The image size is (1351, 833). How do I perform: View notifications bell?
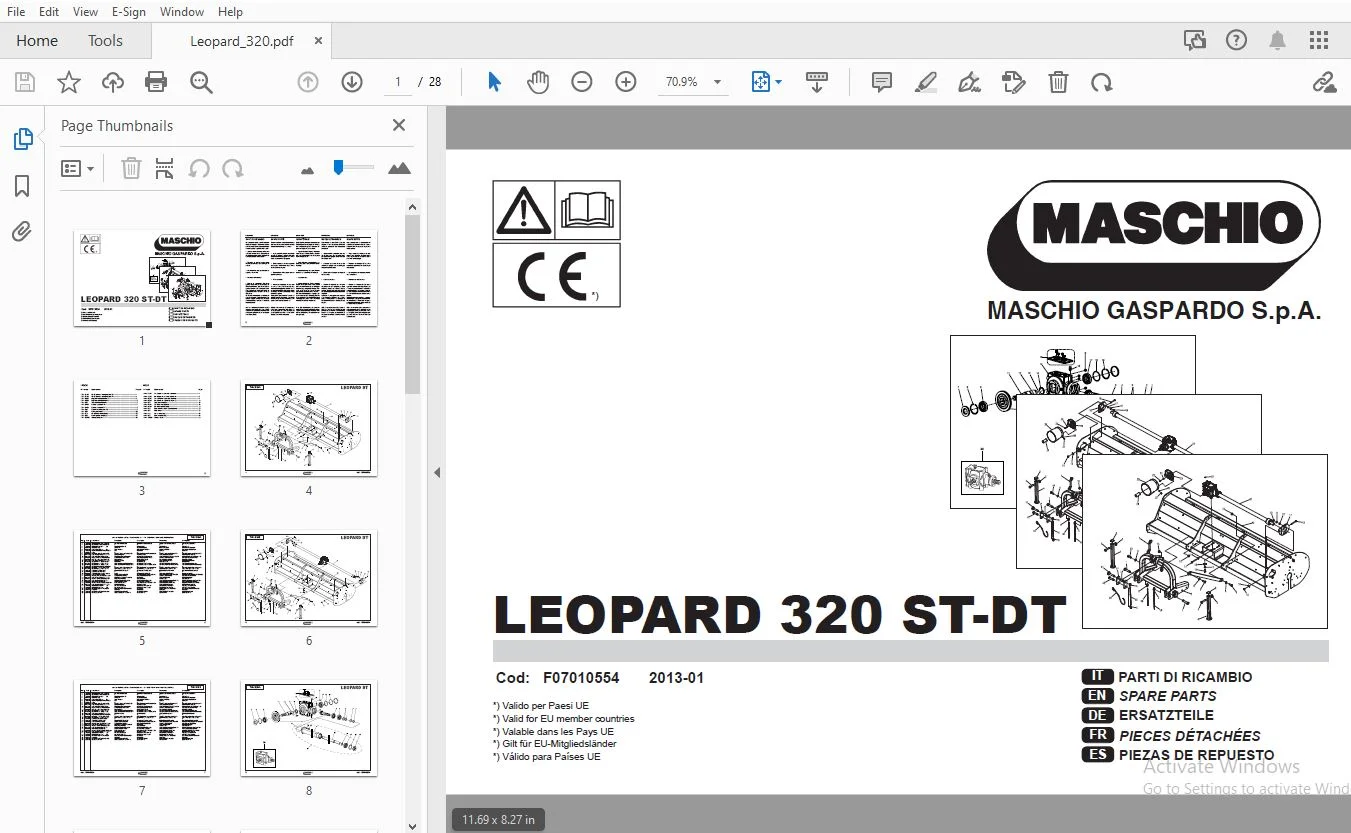1277,41
